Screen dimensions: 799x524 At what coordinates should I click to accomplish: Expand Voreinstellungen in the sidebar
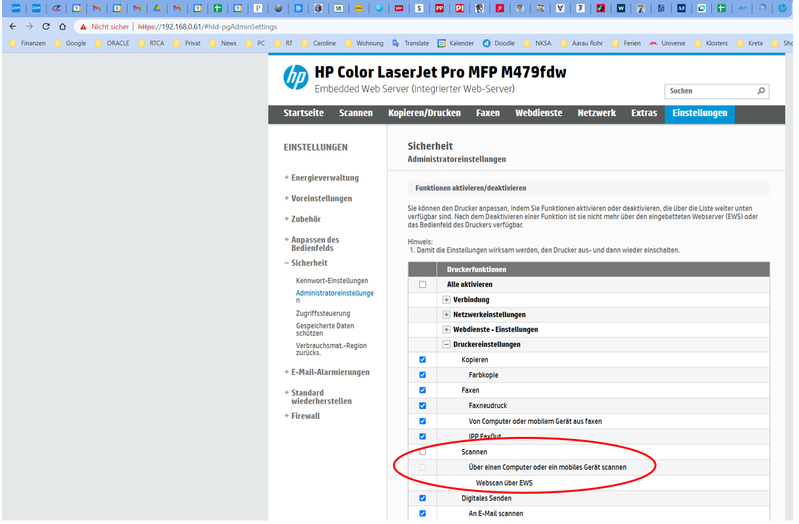pos(318,198)
